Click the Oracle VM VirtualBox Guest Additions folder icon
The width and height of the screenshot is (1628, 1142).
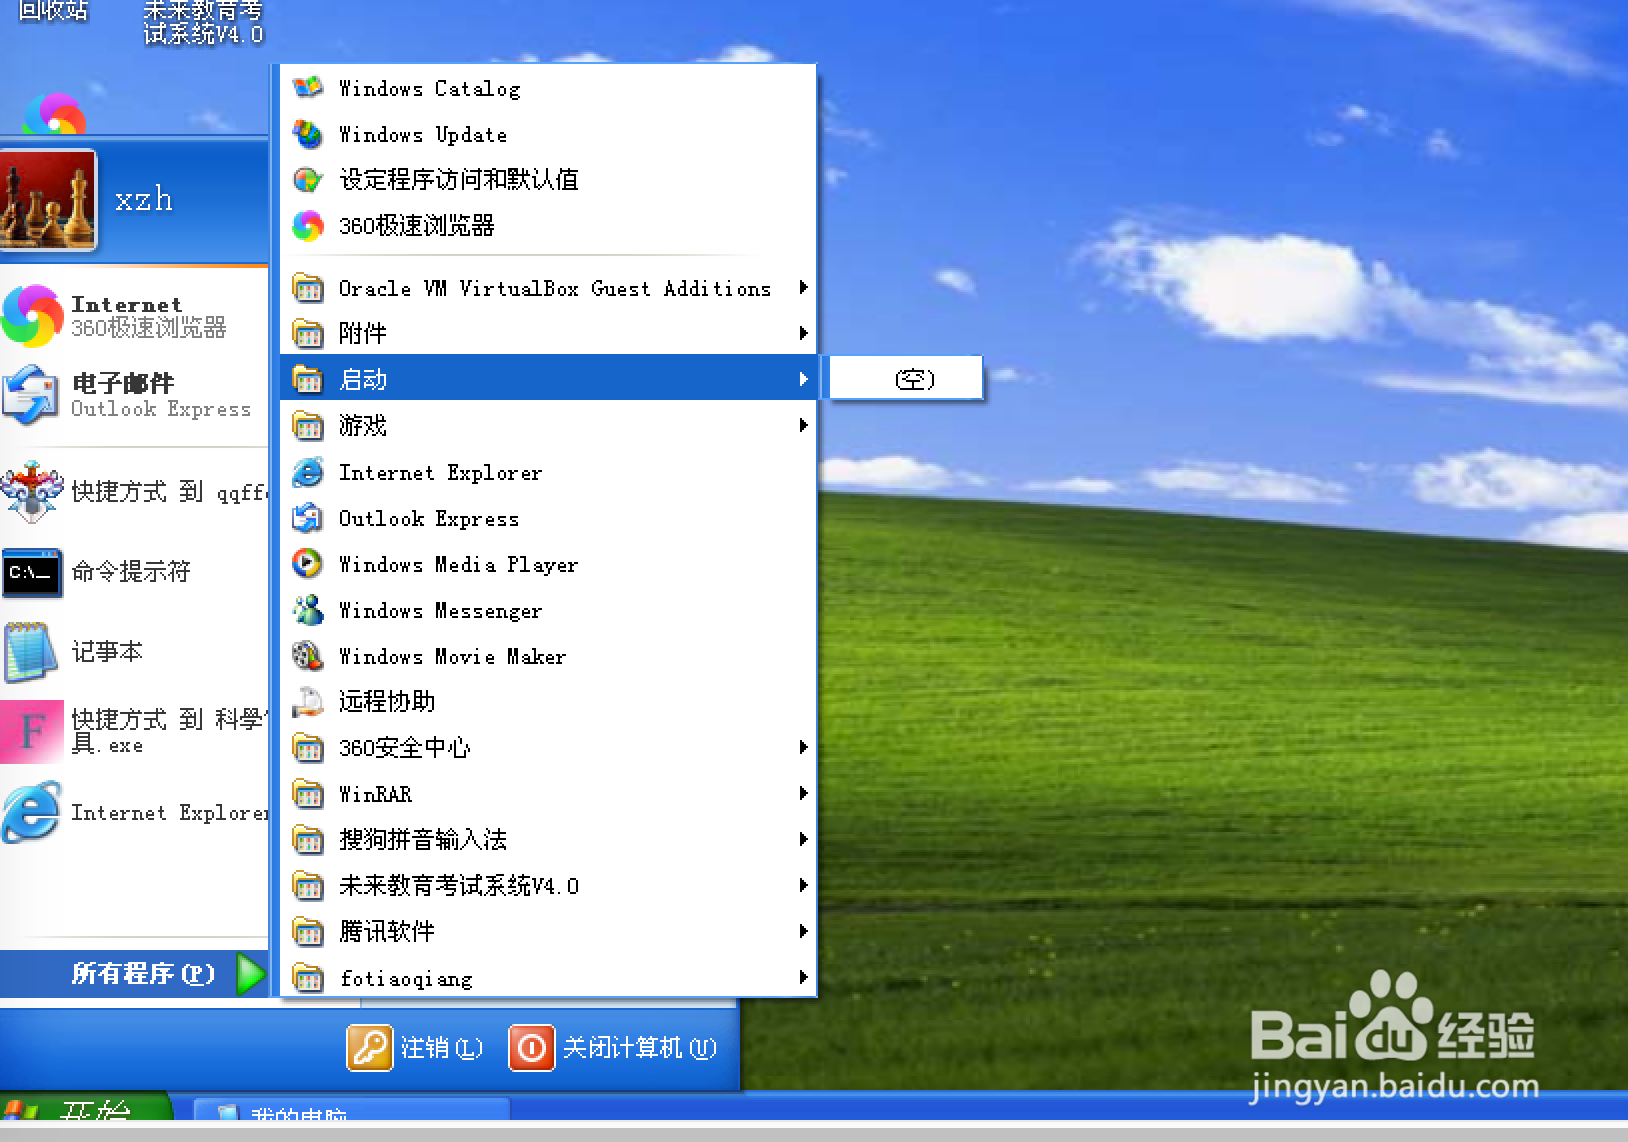(308, 288)
